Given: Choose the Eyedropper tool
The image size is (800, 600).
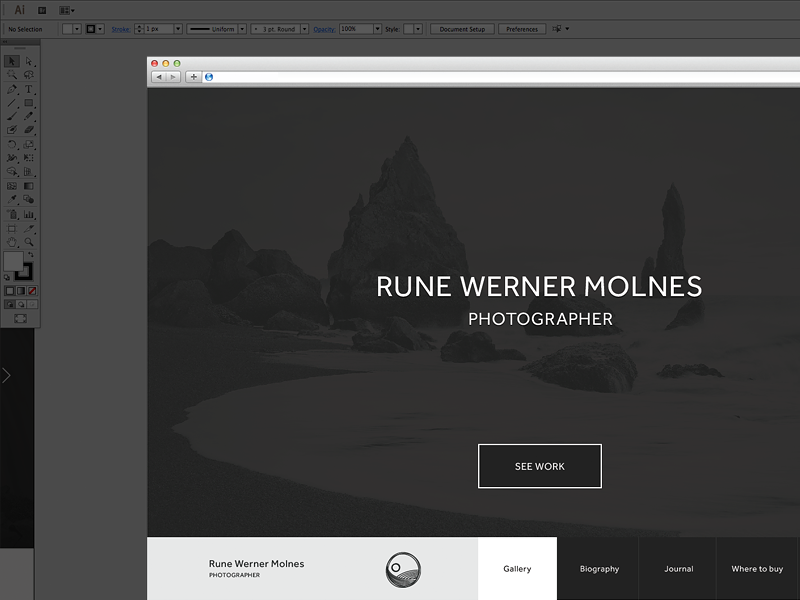Looking at the screenshot, I should coord(12,198).
